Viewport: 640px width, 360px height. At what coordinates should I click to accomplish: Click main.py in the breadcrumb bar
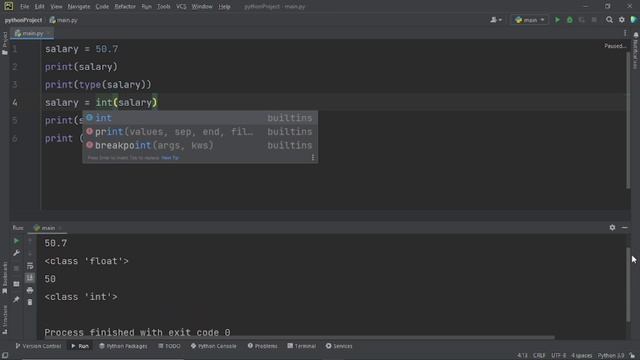pyautogui.click(x=64, y=20)
